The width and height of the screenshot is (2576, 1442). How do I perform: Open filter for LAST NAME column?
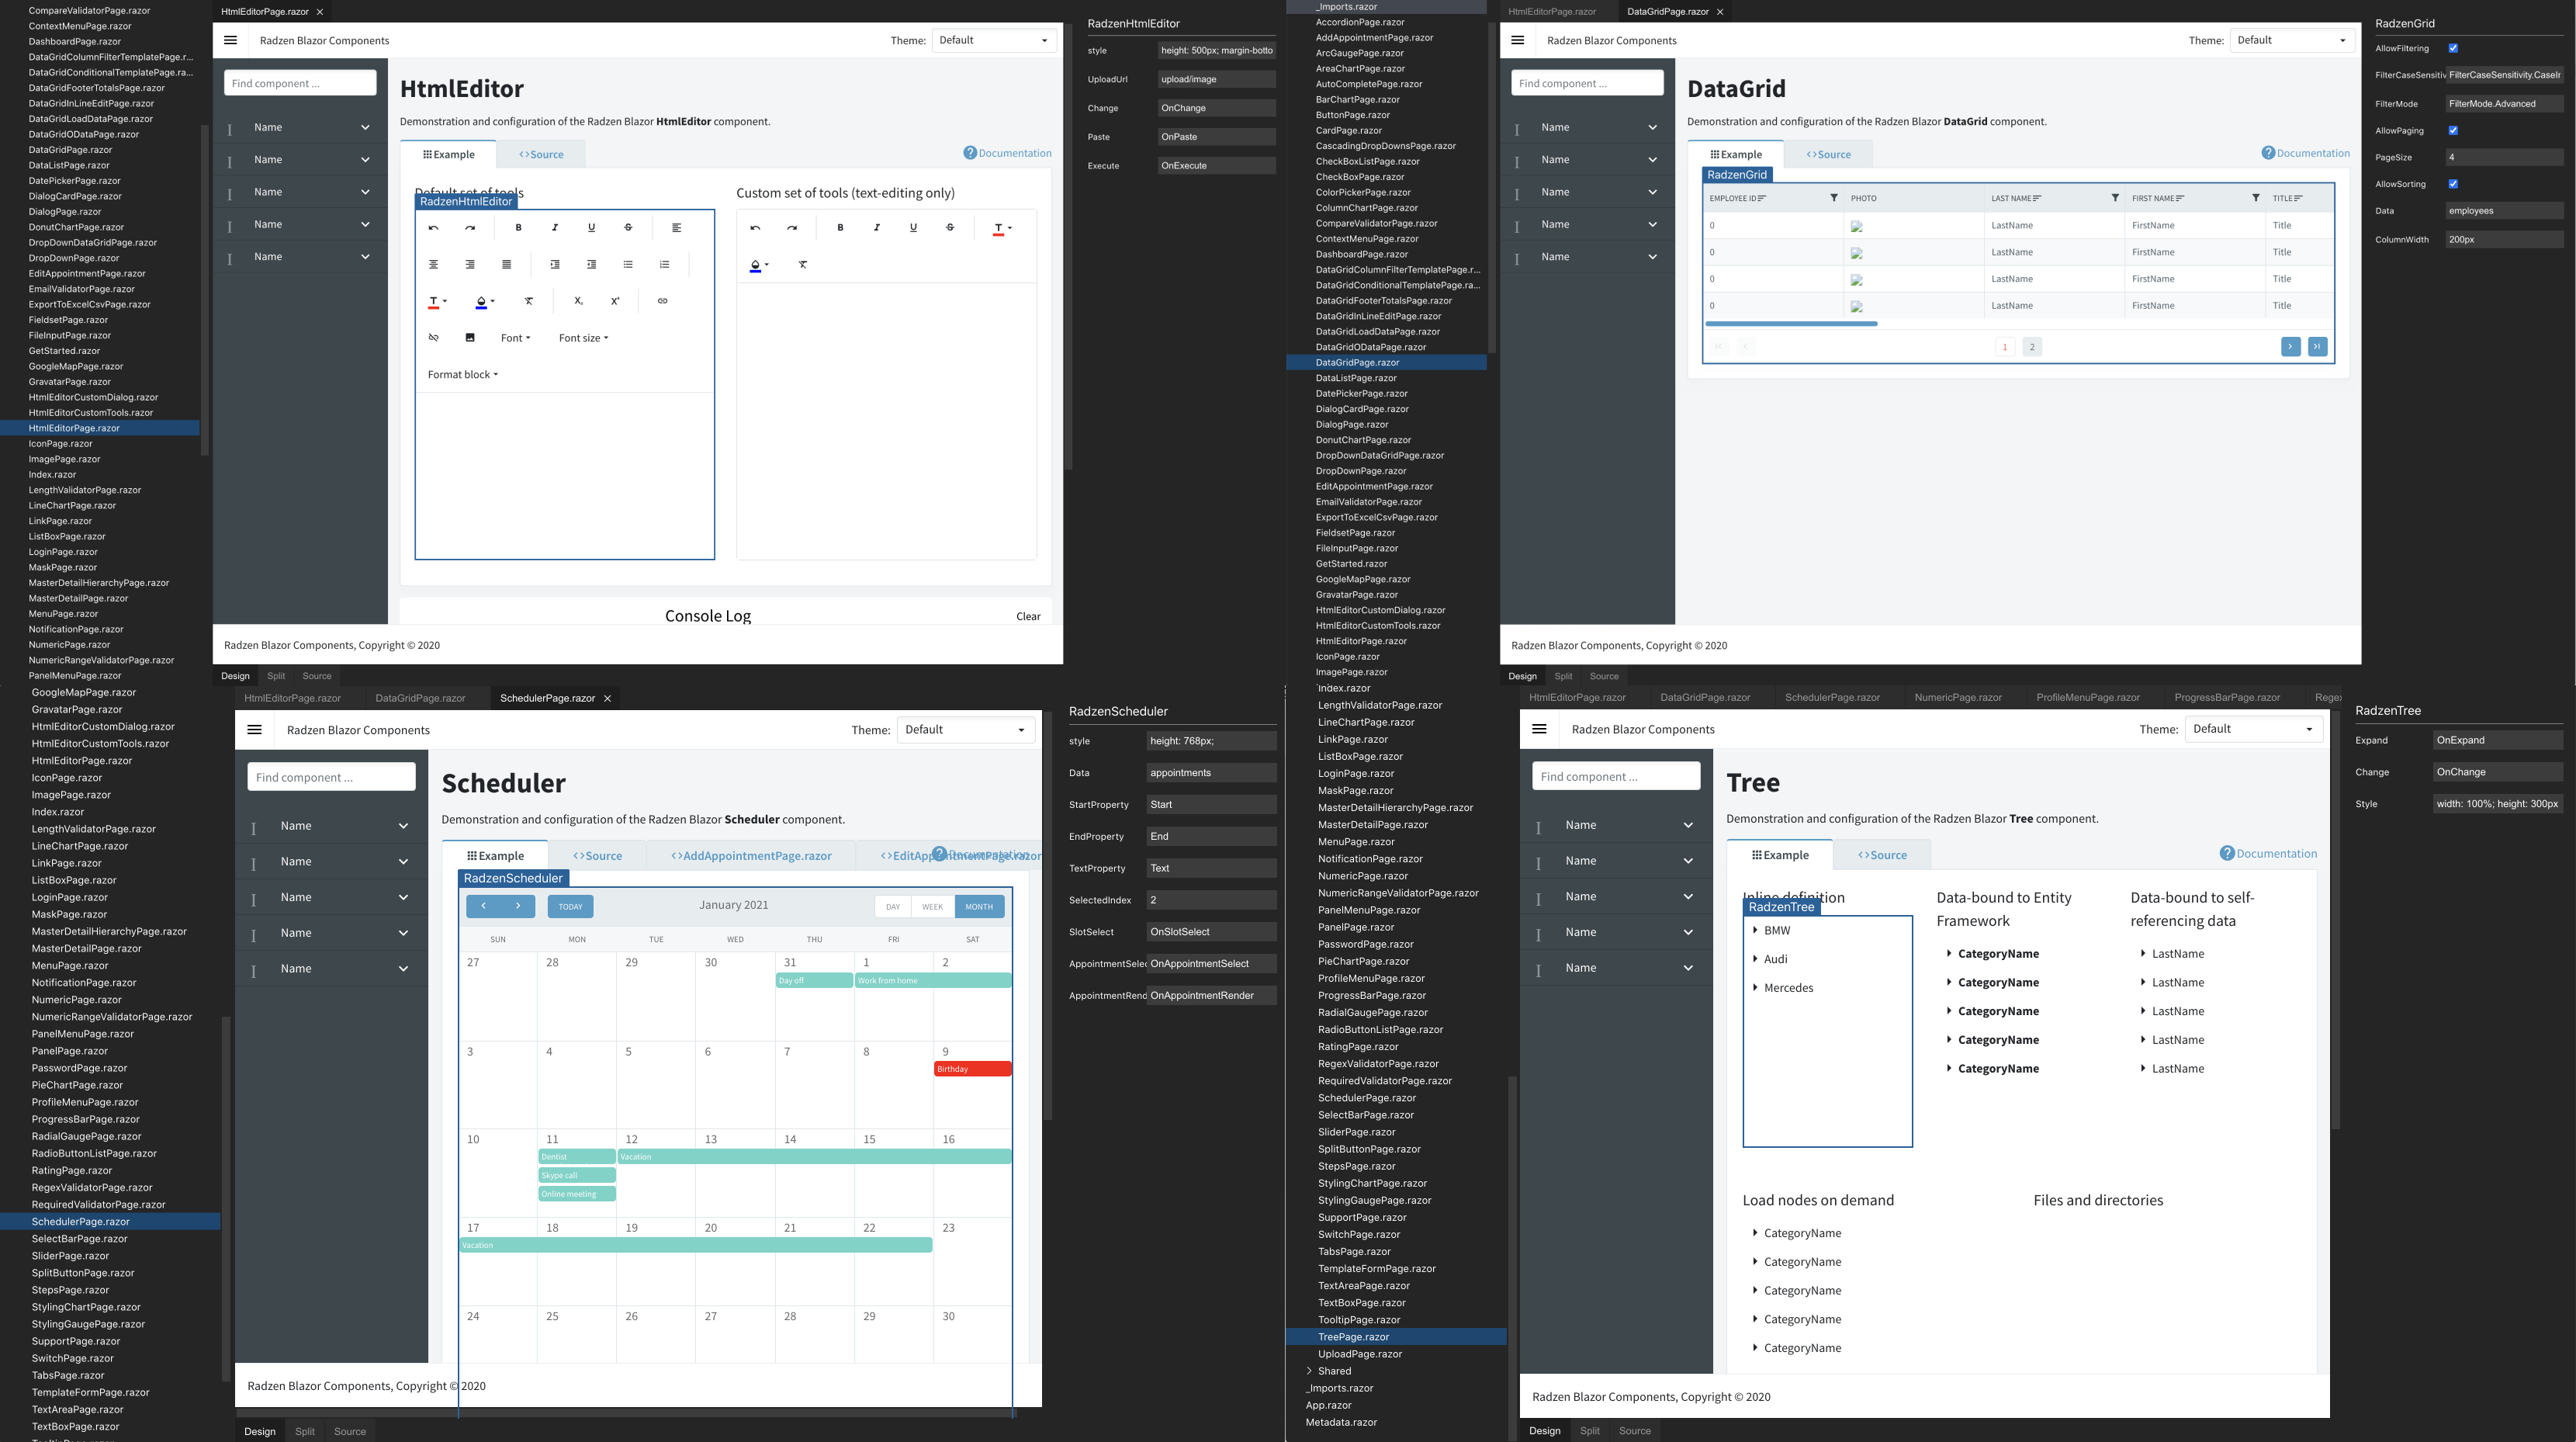pyautogui.click(x=2115, y=198)
